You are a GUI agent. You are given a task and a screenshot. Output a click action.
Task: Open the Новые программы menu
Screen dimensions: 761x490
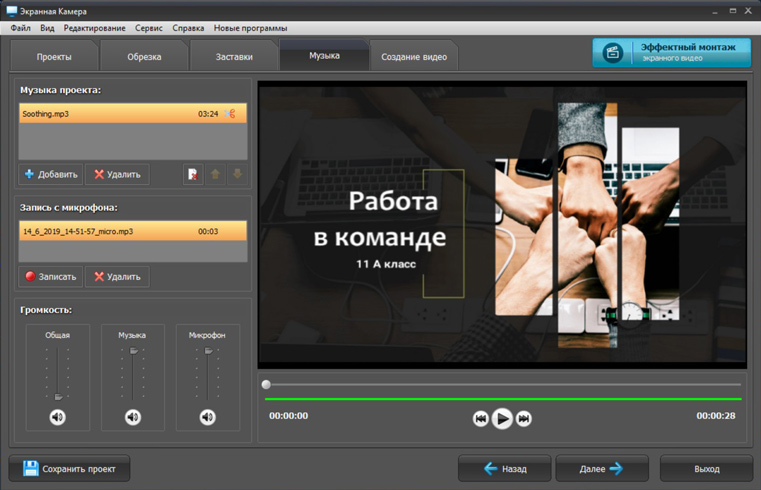250,28
